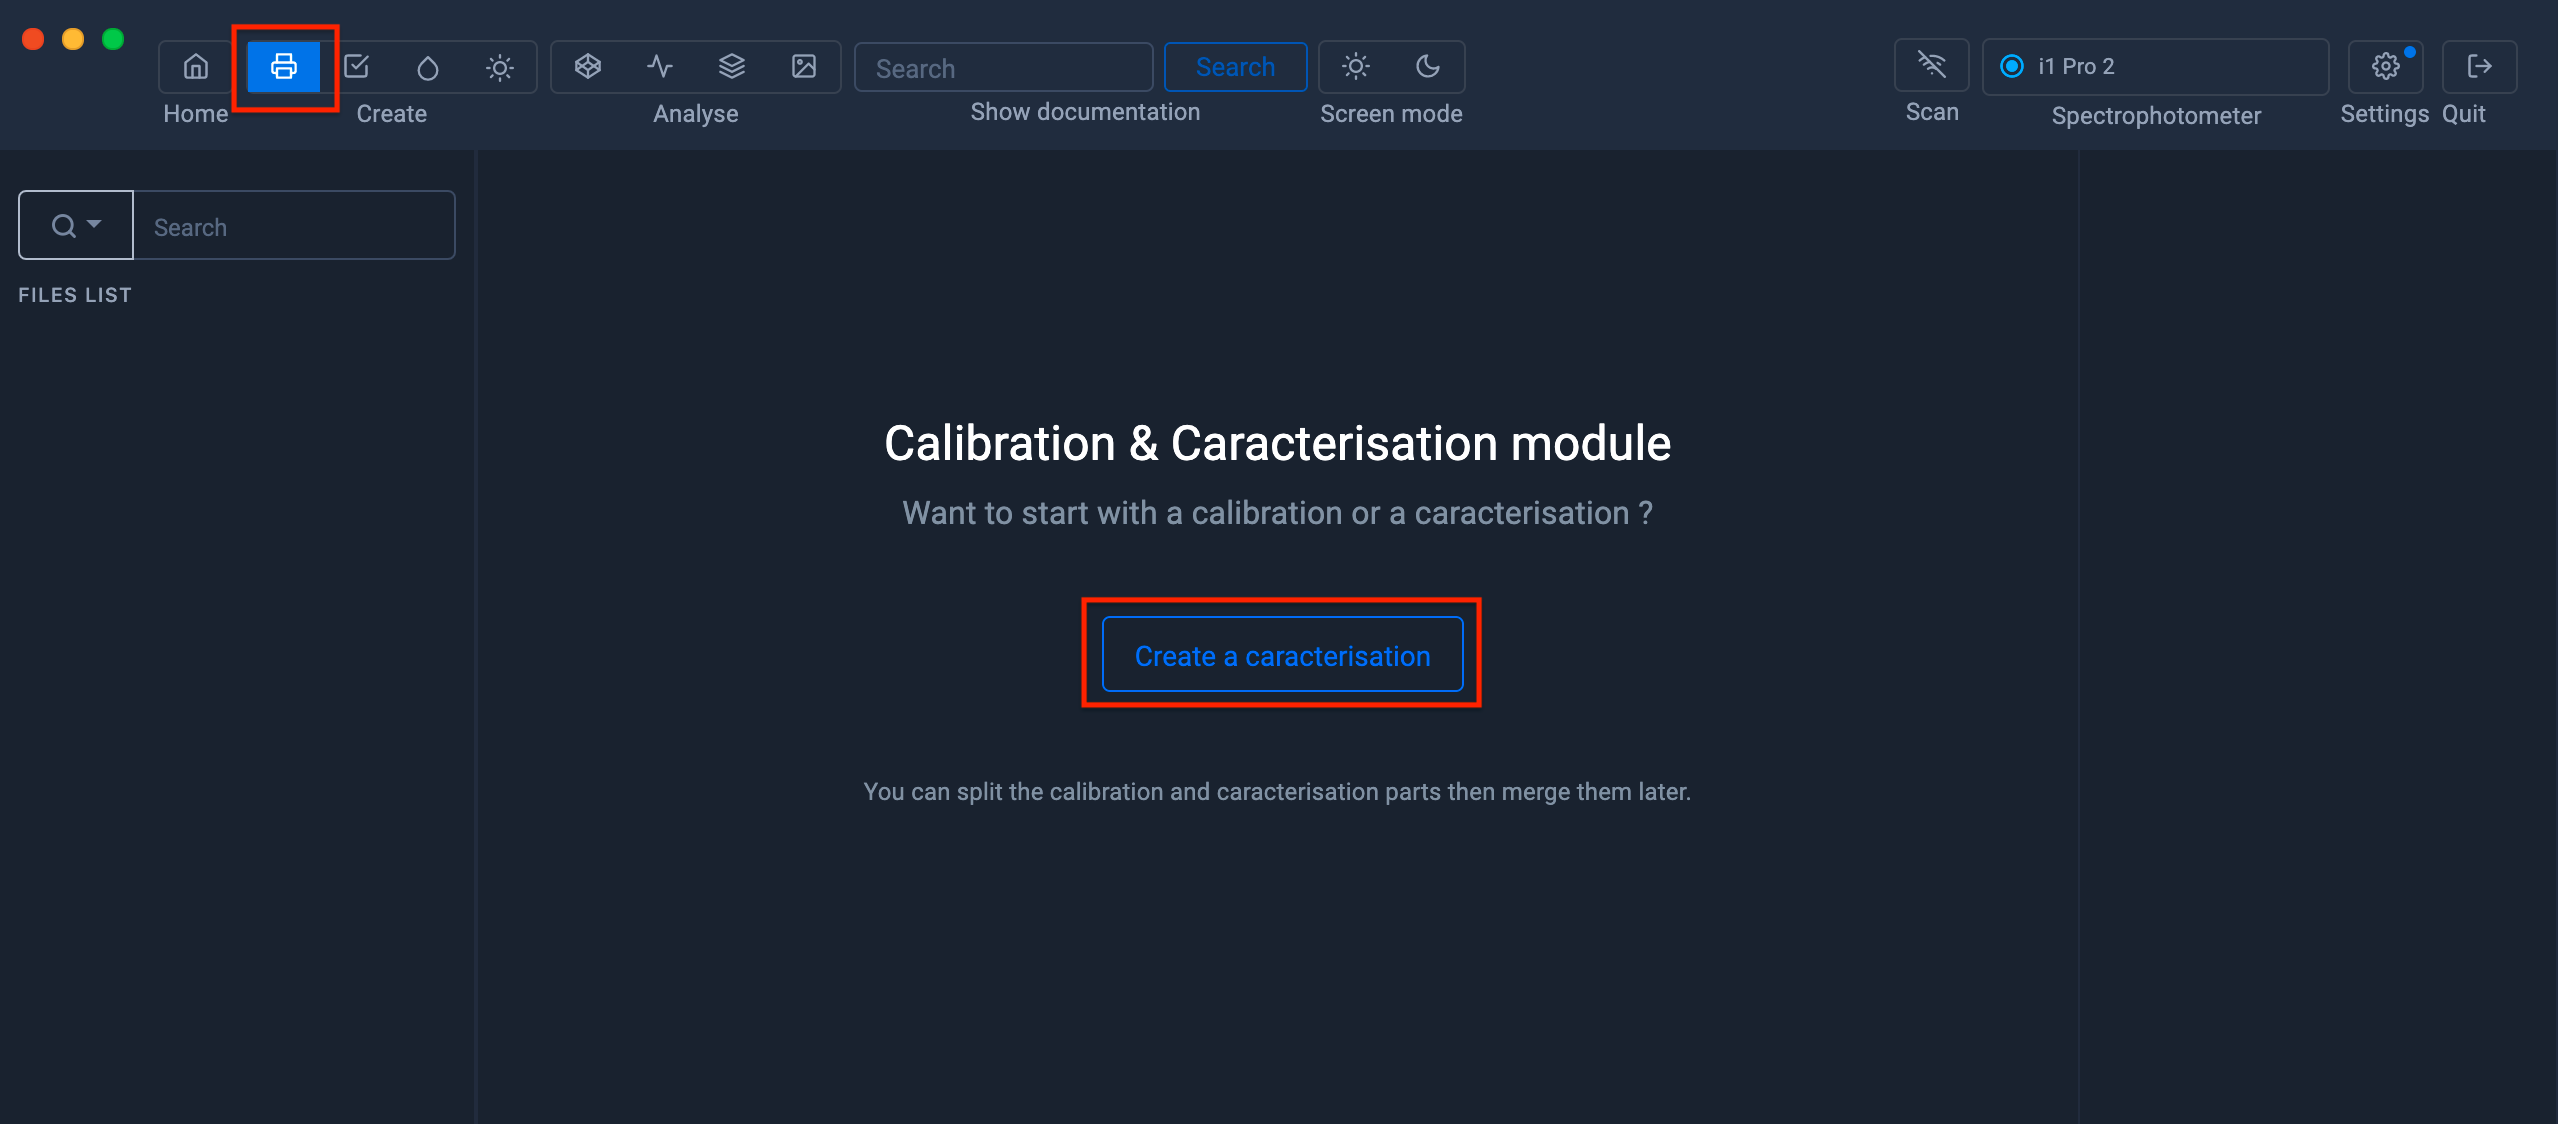
Task: Click the red close window button
Action: 33,39
